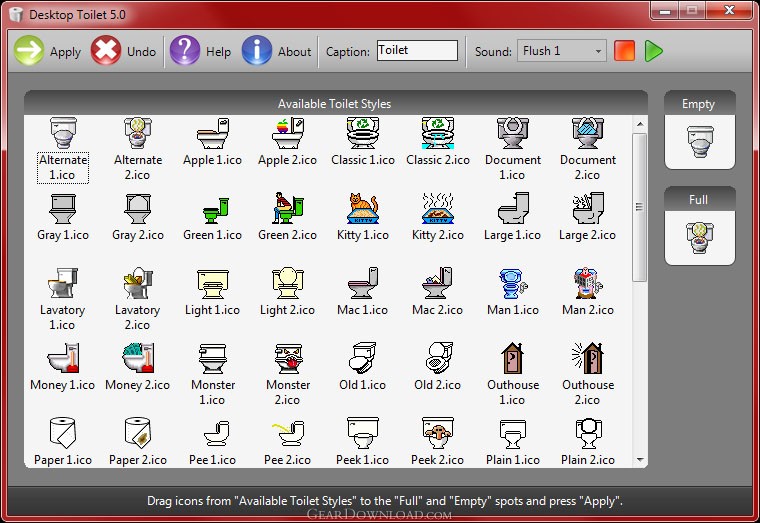Choose the Outhouse 2.ico icon
Image resolution: width=760 pixels, height=523 pixels.
587,358
